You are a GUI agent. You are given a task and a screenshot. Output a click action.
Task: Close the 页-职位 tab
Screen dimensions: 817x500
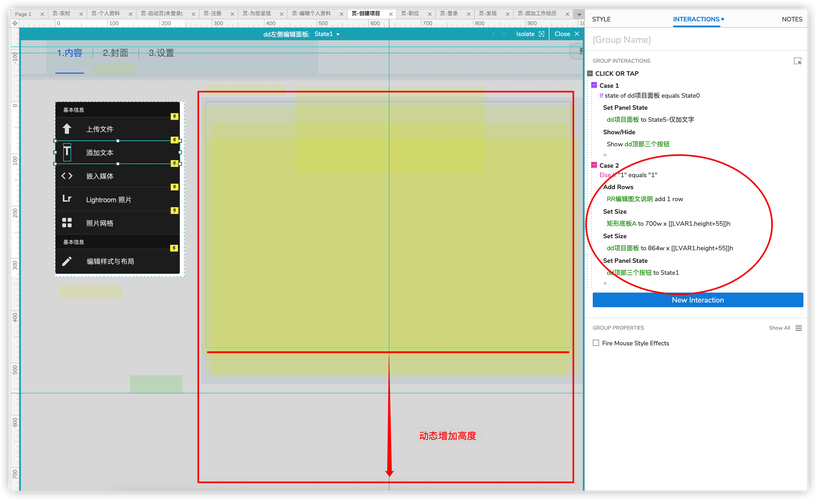[429, 14]
